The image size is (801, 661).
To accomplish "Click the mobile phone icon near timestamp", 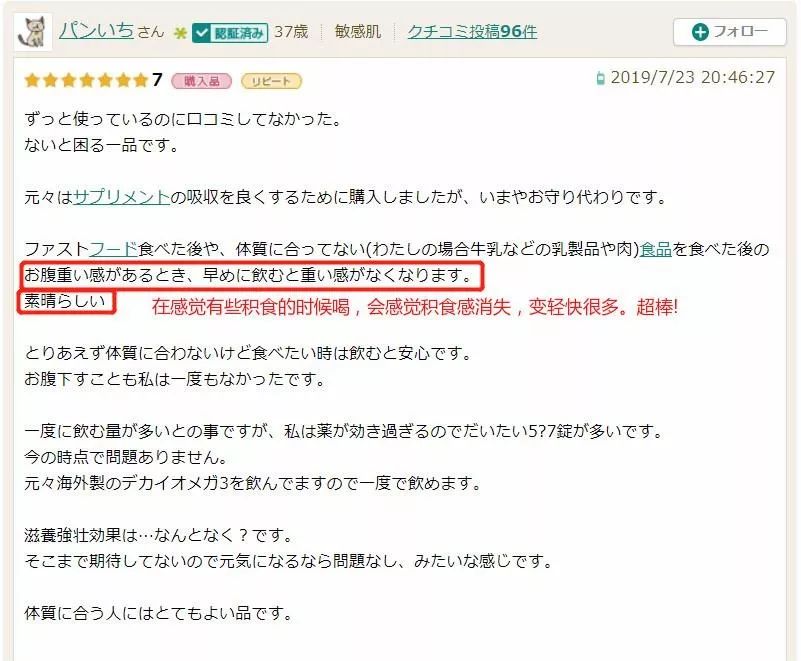I will click(601, 78).
